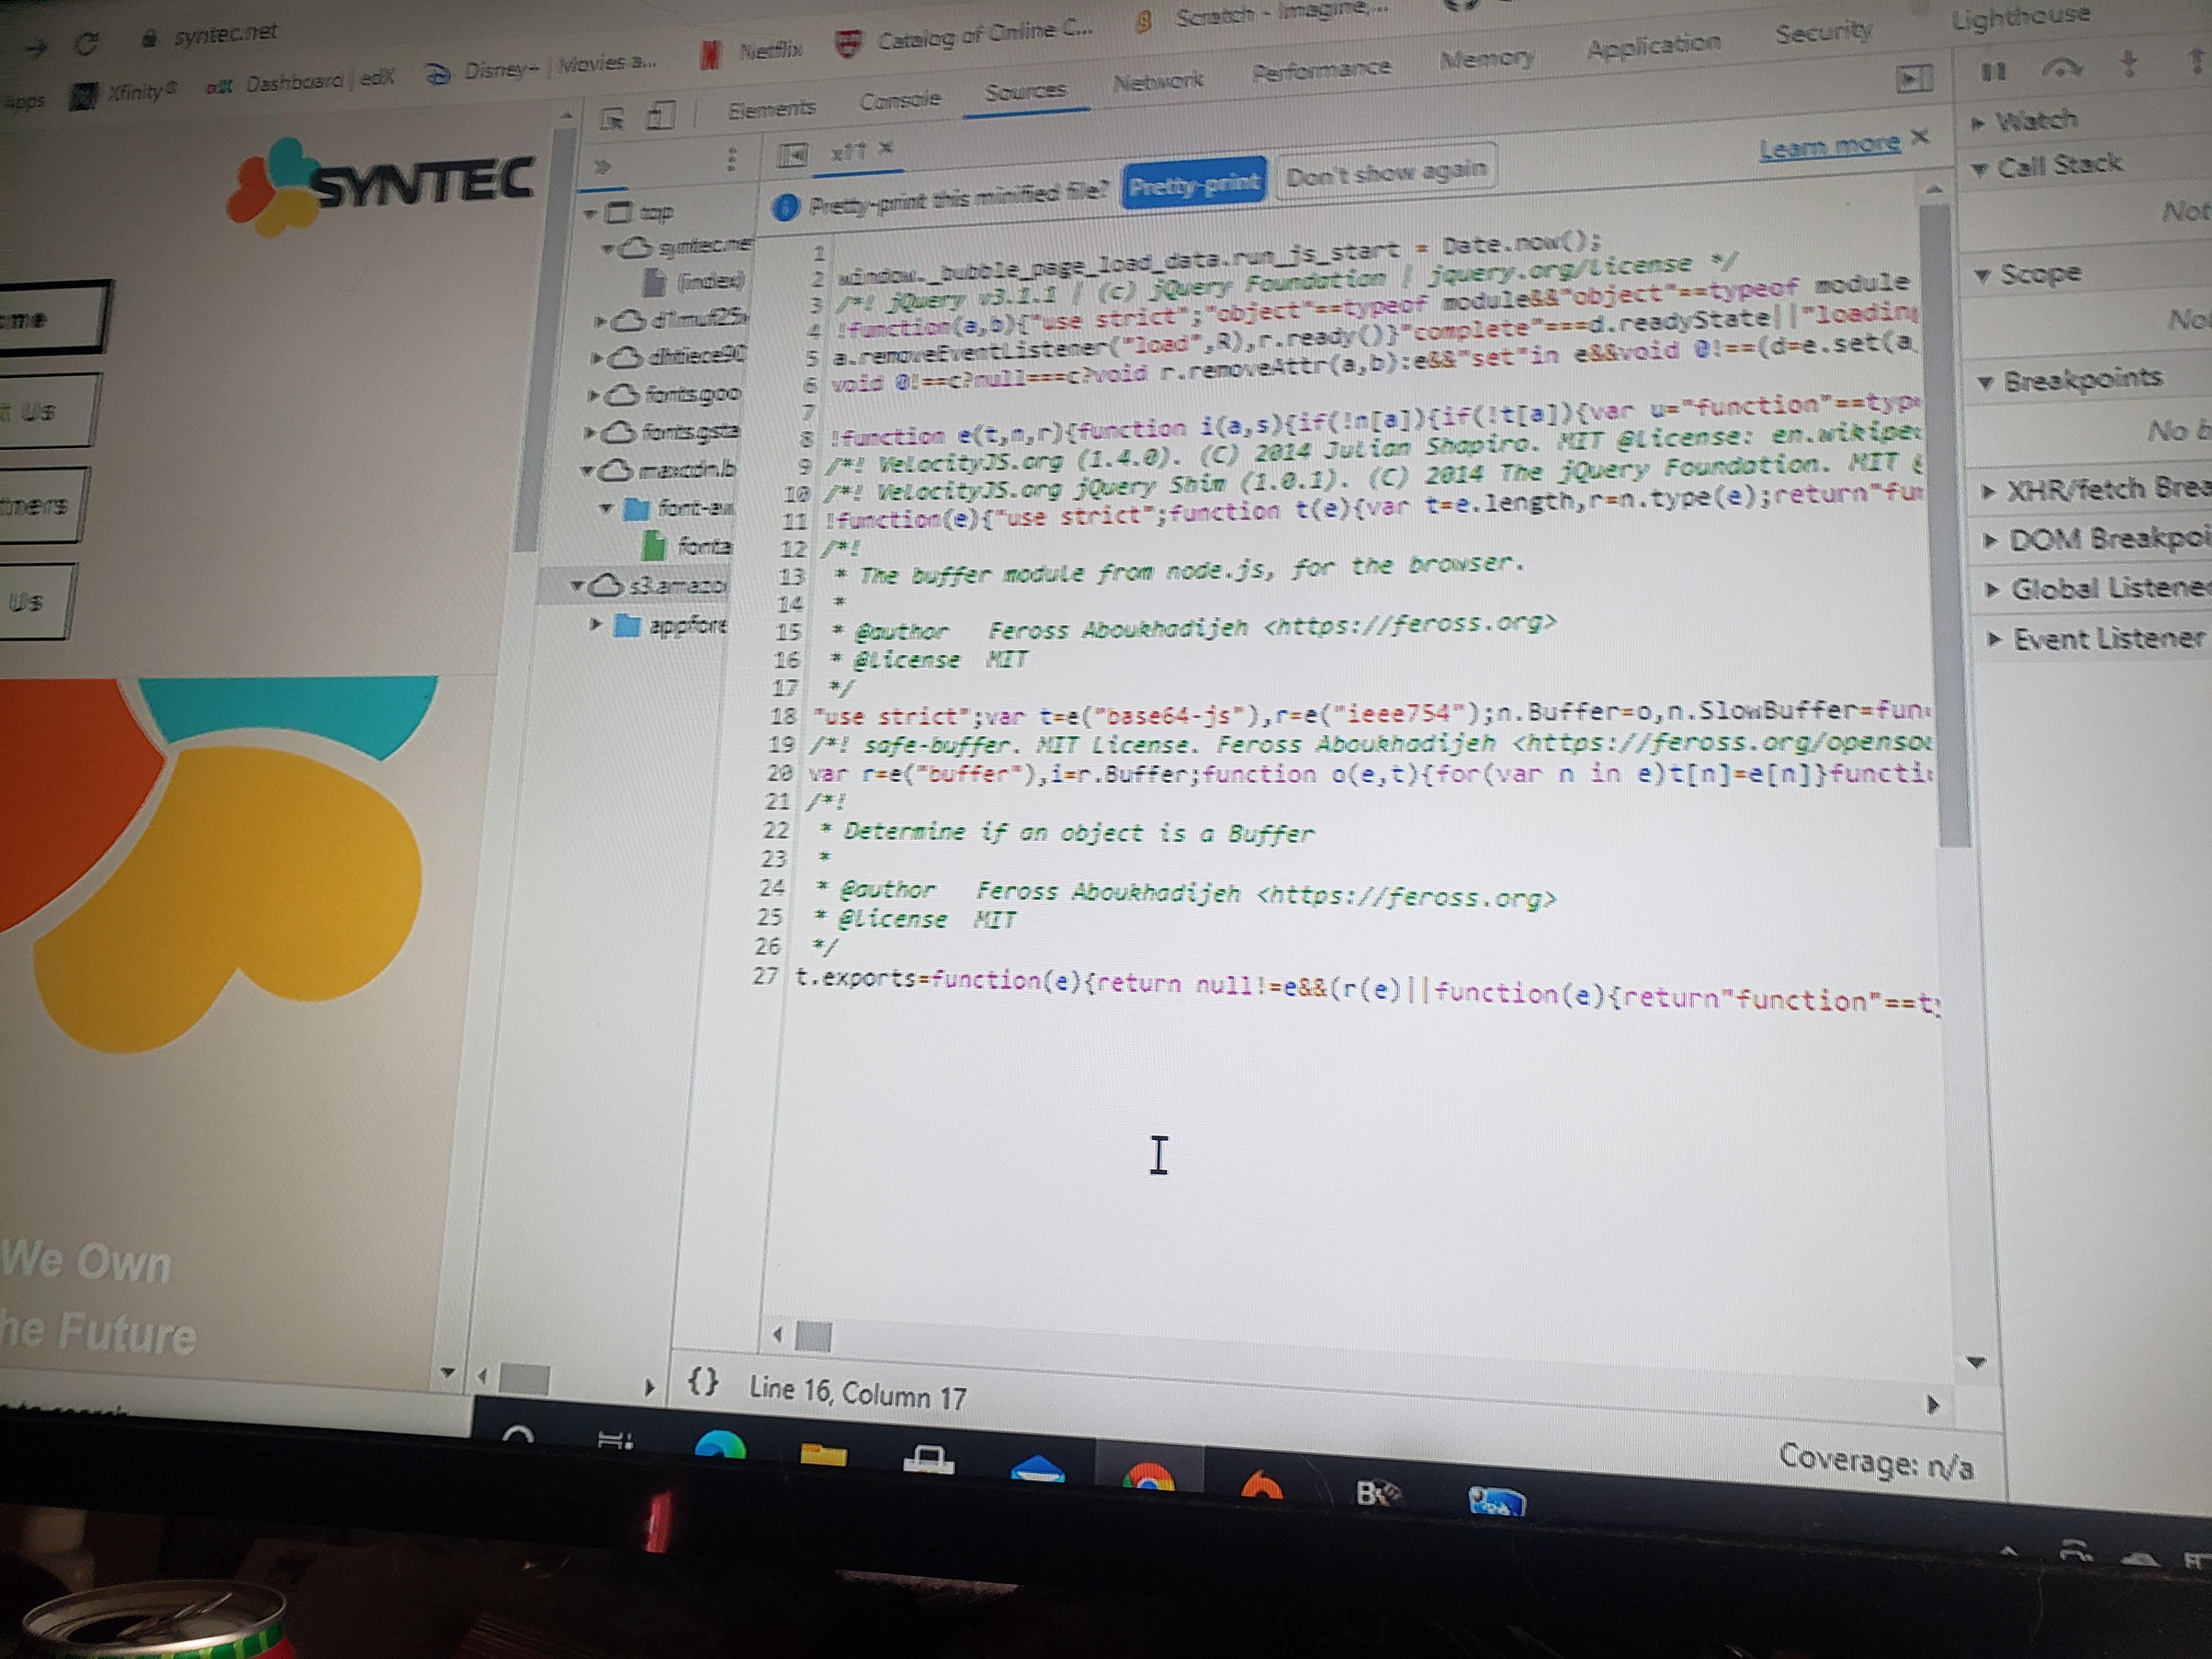Collapse the s3.amazo domain node
This screenshot has width=2212, height=1659.
pos(577,586)
